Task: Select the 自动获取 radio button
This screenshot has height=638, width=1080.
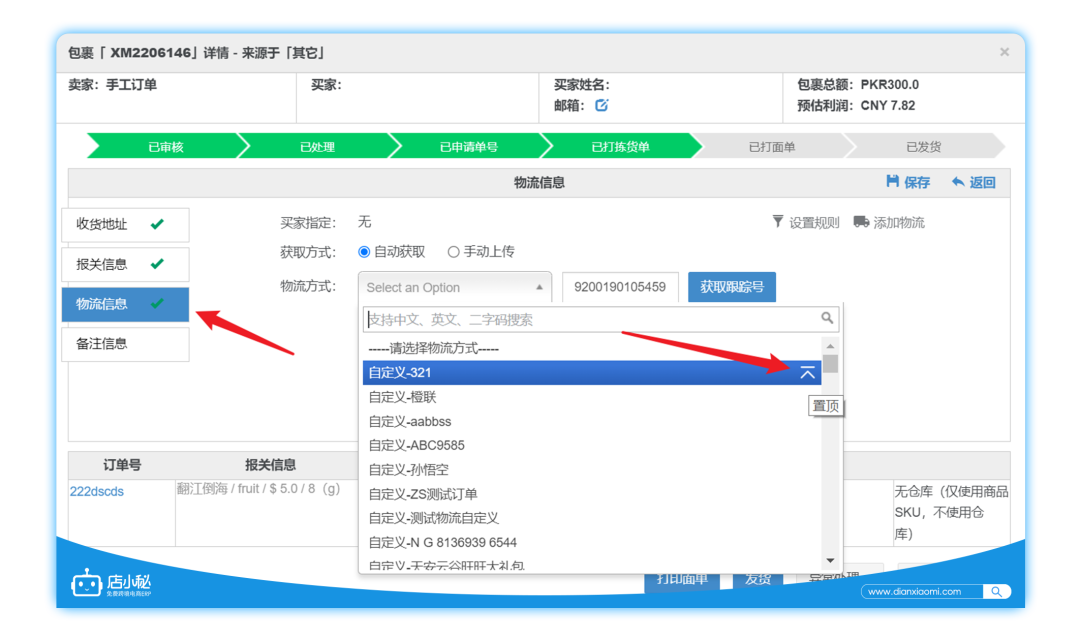Action: tap(363, 251)
